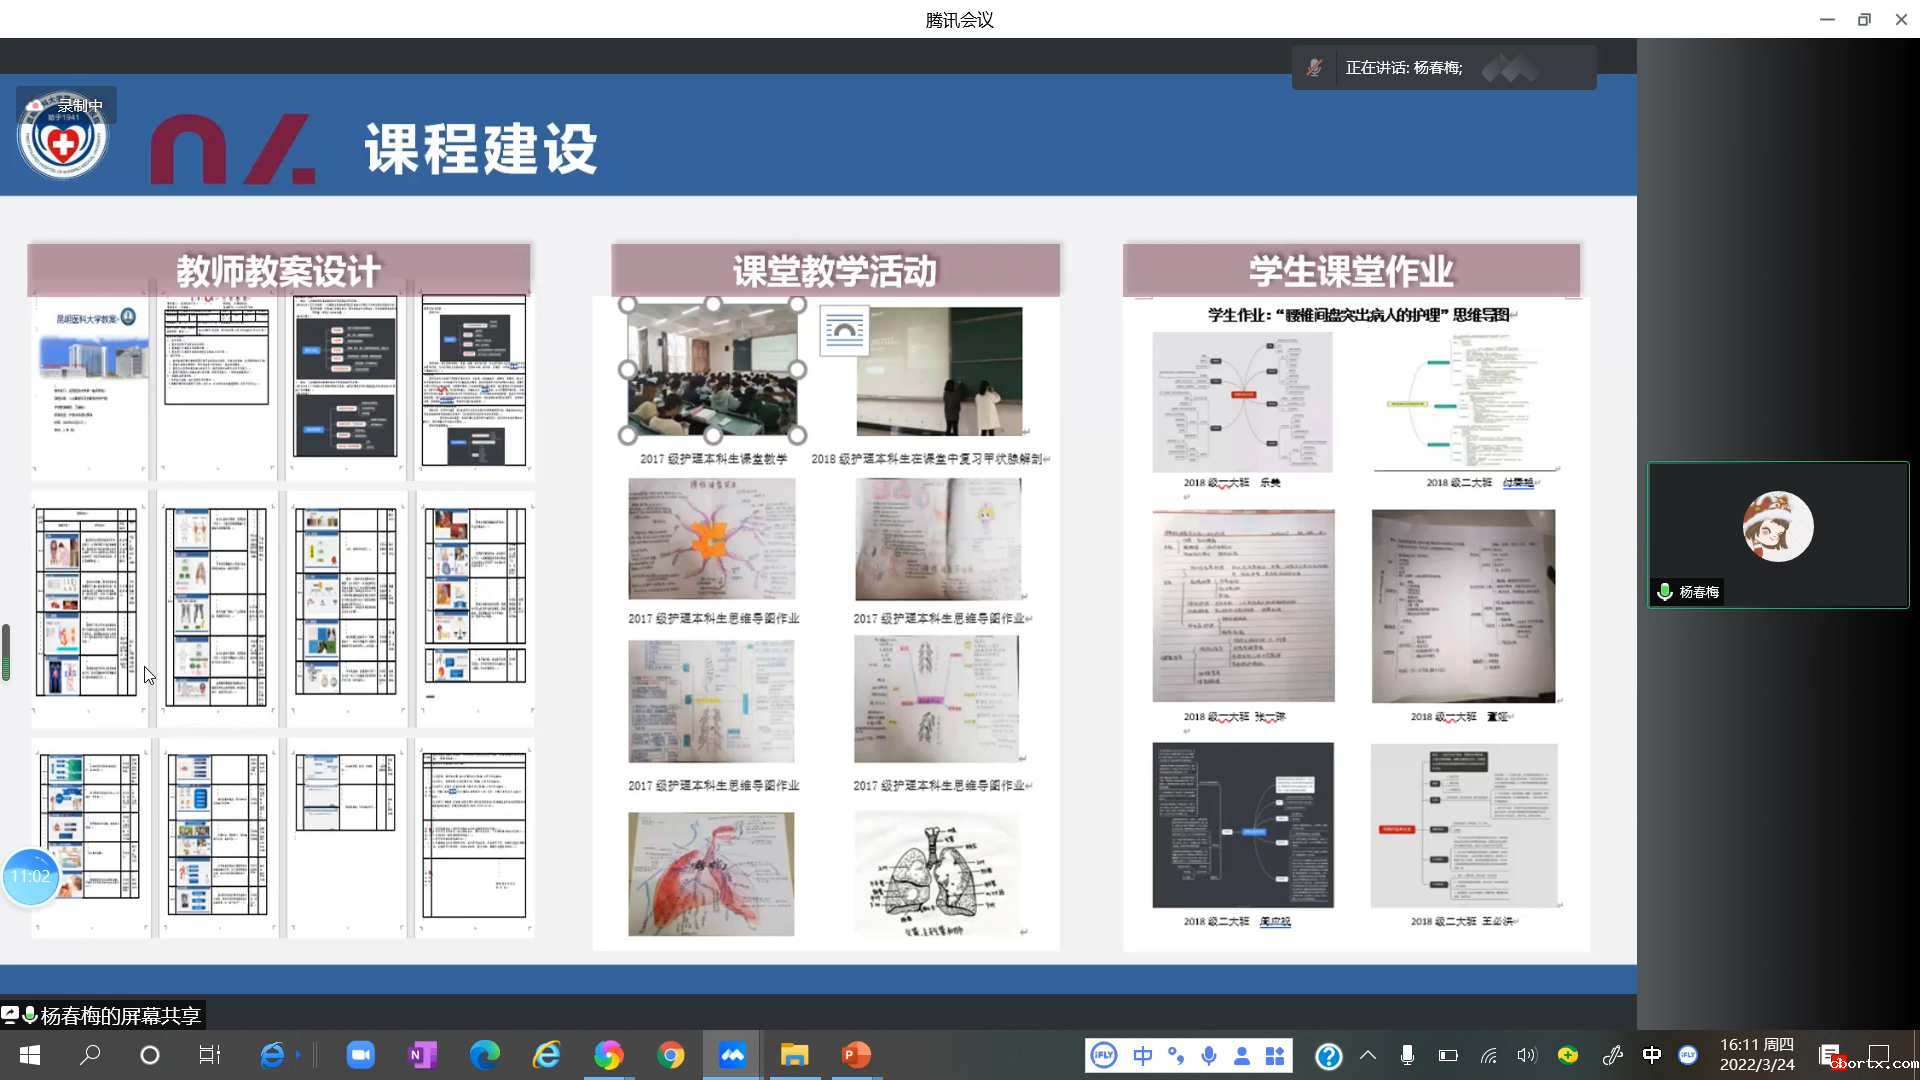Screen dimensions: 1920x1080
Task: Open Google Chrome from taskbar
Action: click(x=670, y=1055)
